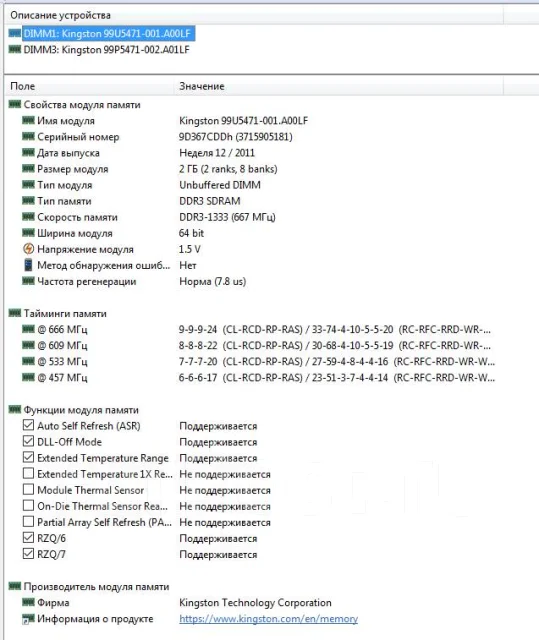Select 'Не поддерживается' value for Module Thermal Sensor
Image resolution: width=539 pixels, height=640 pixels.
pos(225,490)
